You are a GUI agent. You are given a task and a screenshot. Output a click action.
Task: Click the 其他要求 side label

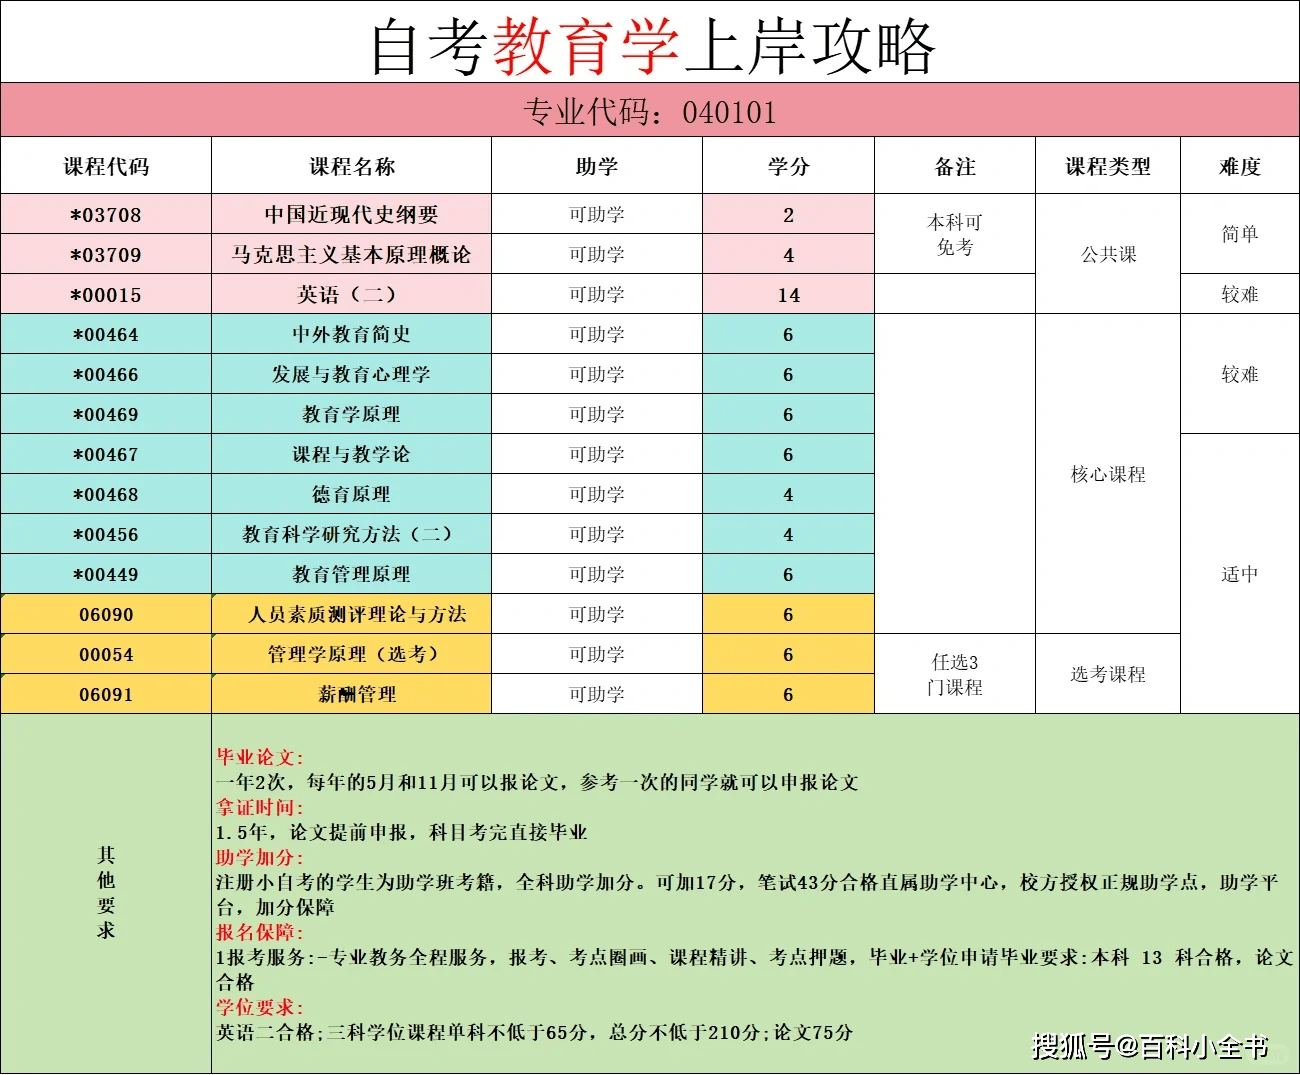coord(106,892)
